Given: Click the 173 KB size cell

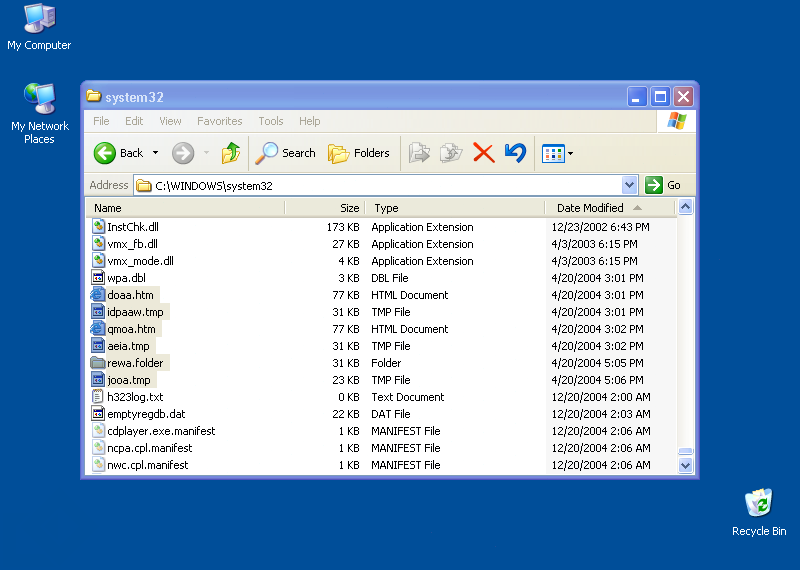Looking at the screenshot, I should point(343,227).
